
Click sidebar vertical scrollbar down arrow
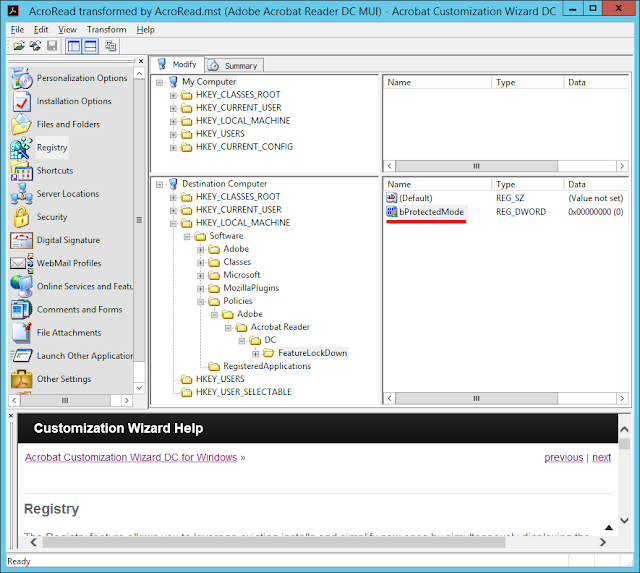(139, 388)
